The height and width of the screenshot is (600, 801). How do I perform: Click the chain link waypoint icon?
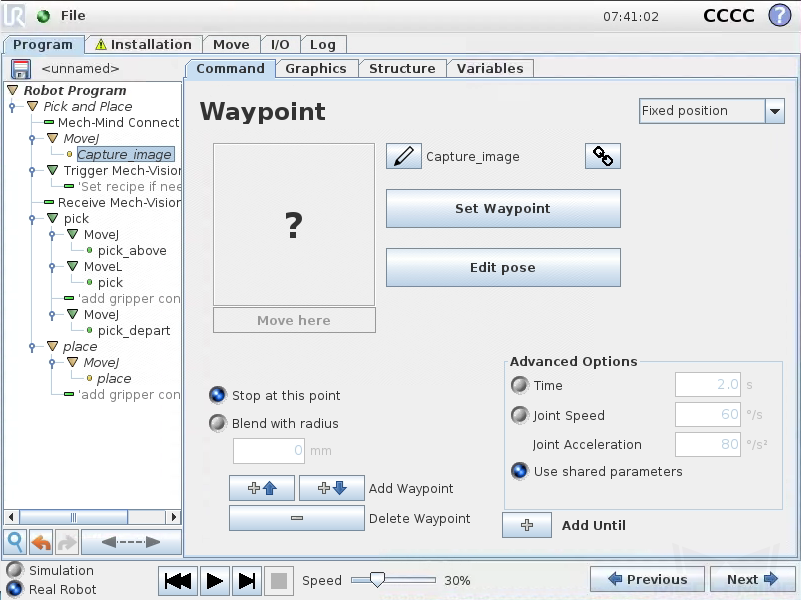[603, 156]
